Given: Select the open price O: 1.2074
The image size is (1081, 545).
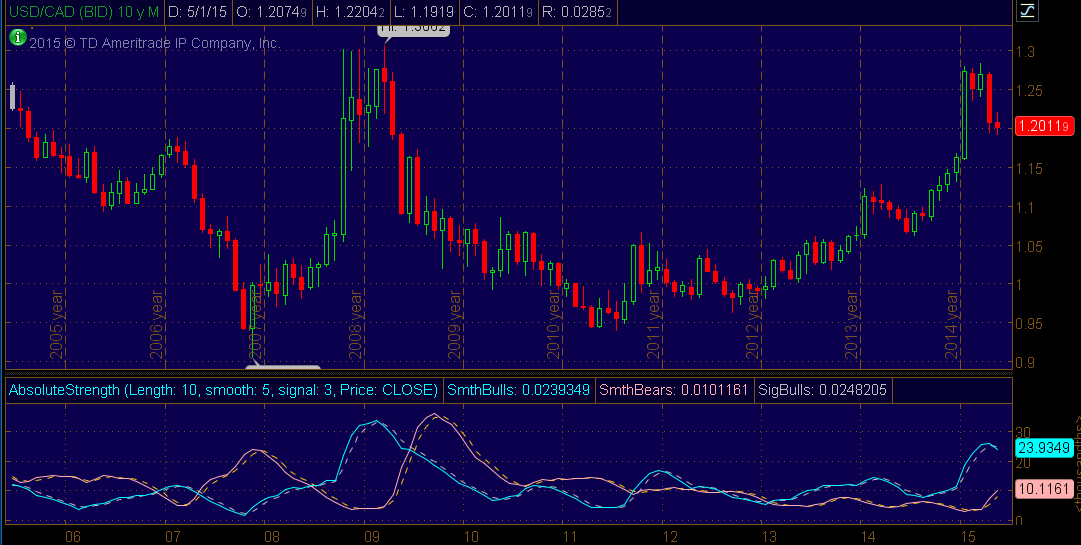Looking at the screenshot, I should click(272, 12).
